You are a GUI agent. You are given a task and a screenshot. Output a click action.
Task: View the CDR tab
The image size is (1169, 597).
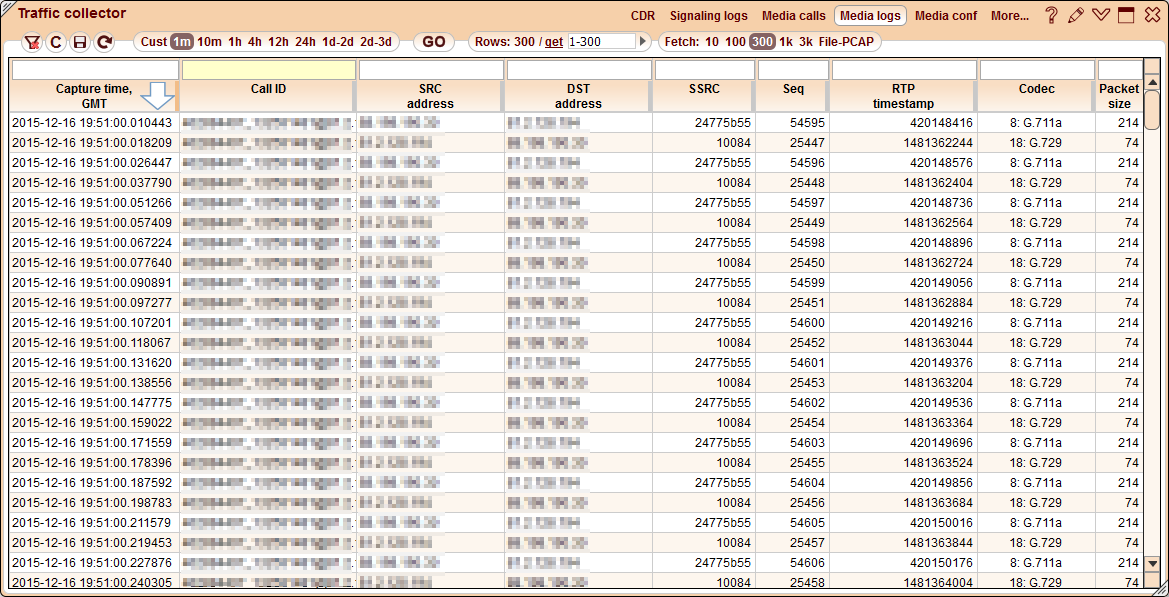click(642, 16)
